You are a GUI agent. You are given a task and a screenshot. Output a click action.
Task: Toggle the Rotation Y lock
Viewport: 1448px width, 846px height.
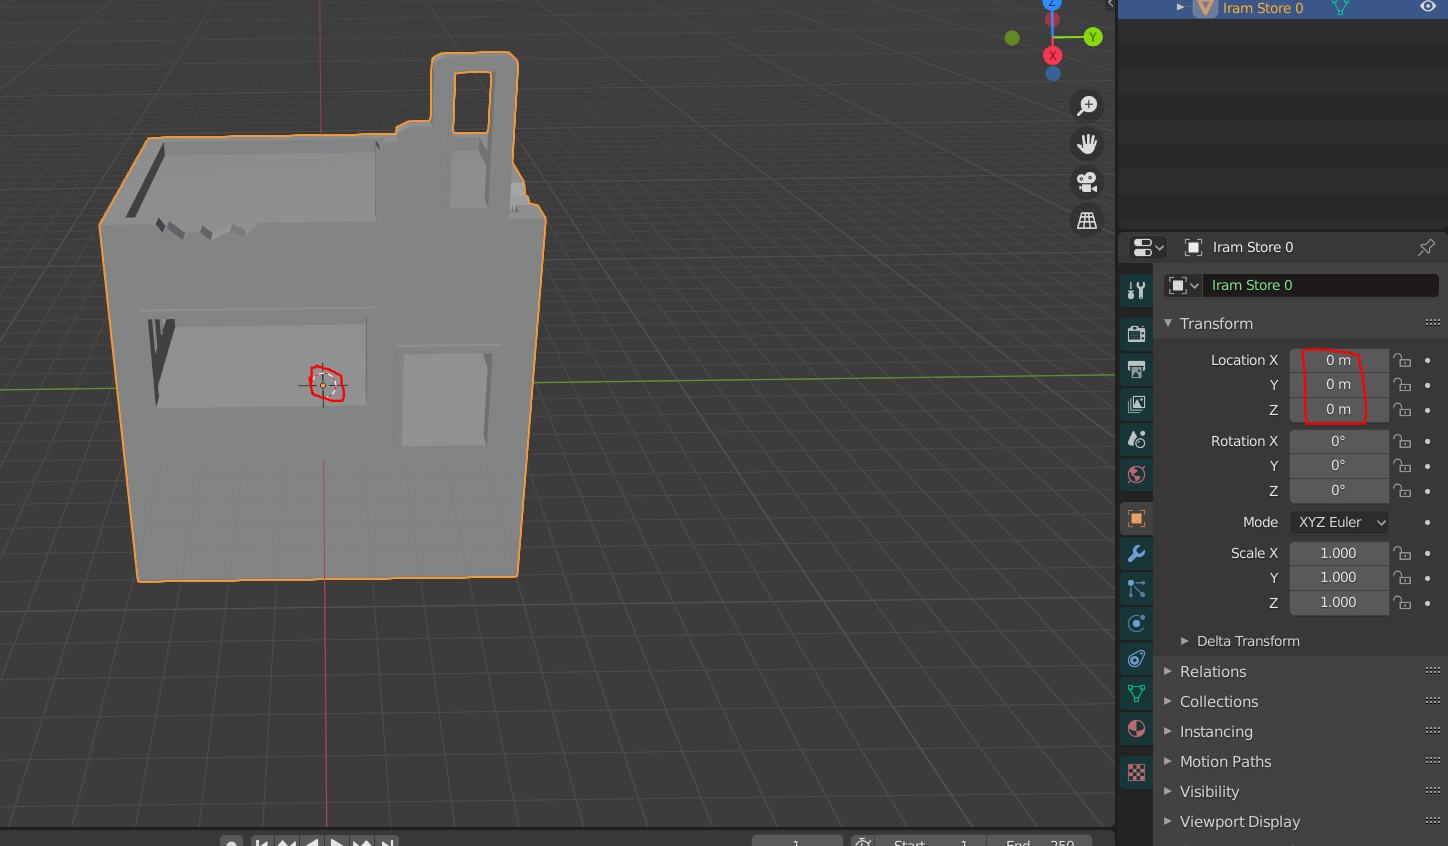(1403, 466)
